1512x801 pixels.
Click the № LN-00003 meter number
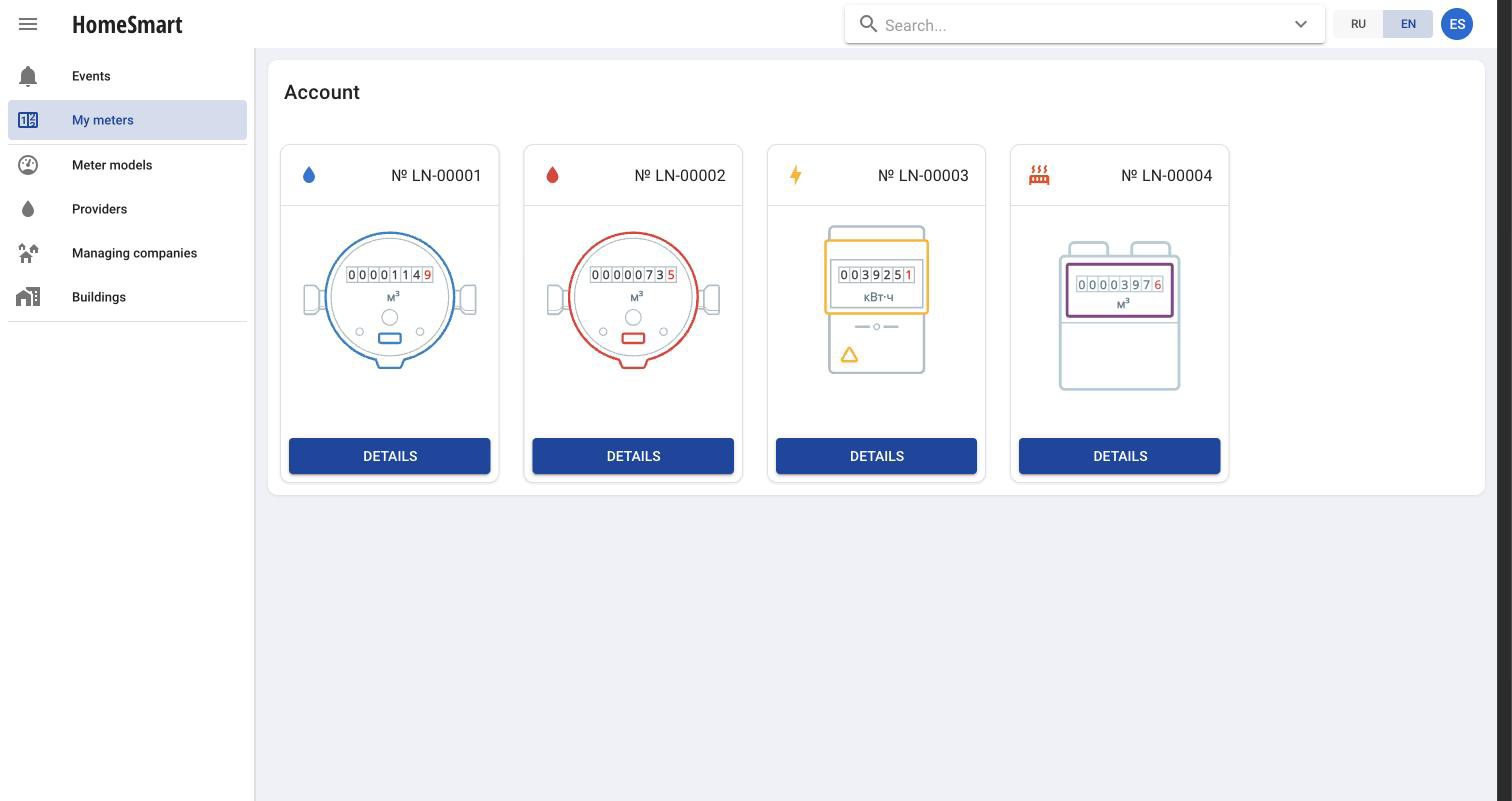(x=923, y=175)
